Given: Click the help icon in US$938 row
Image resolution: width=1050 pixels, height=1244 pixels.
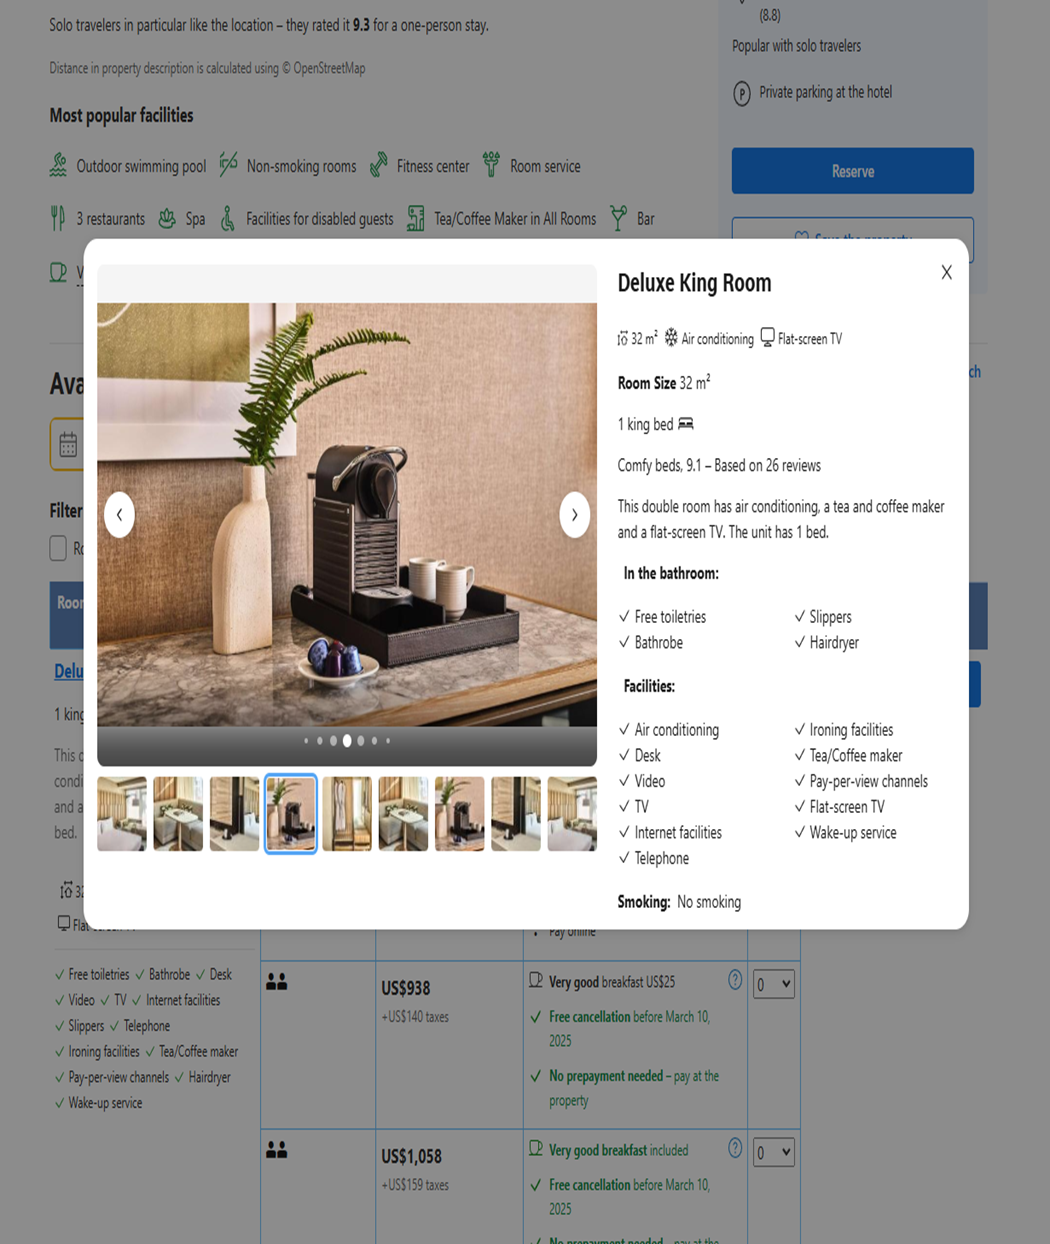Looking at the screenshot, I should coord(735,980).
